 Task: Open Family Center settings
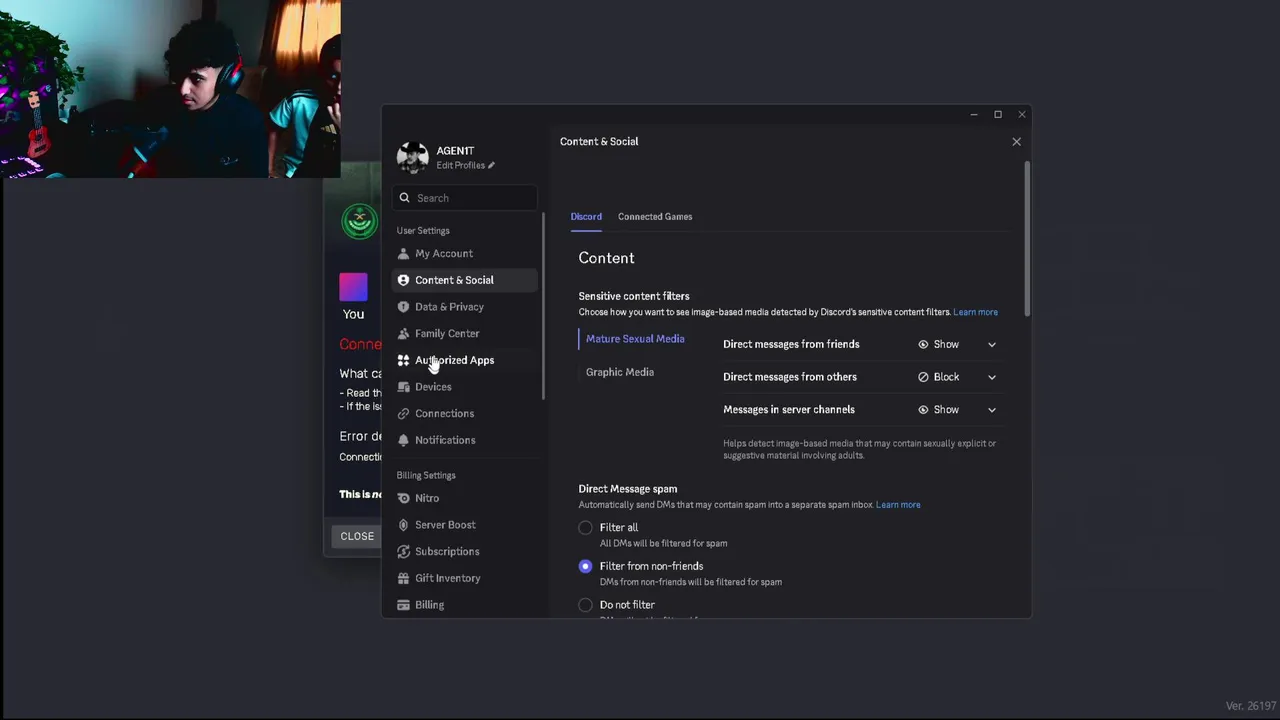(464, 333)
